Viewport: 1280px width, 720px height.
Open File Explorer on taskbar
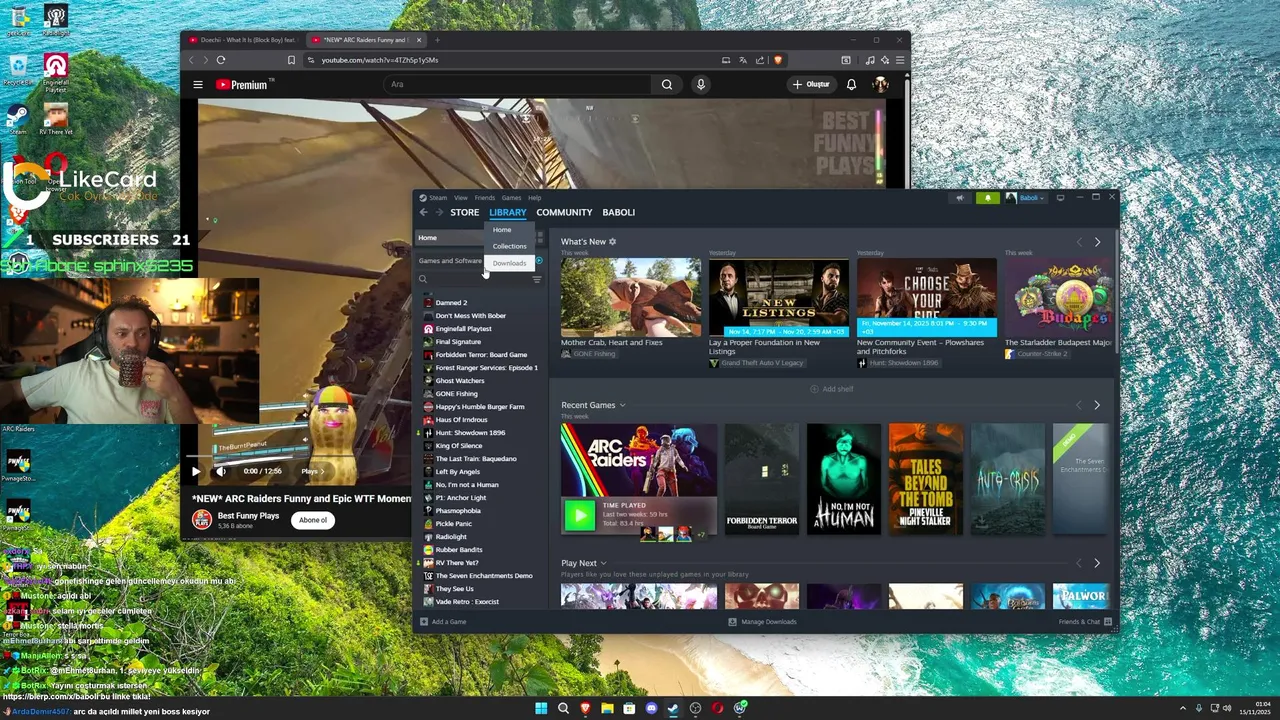[607, 708]
